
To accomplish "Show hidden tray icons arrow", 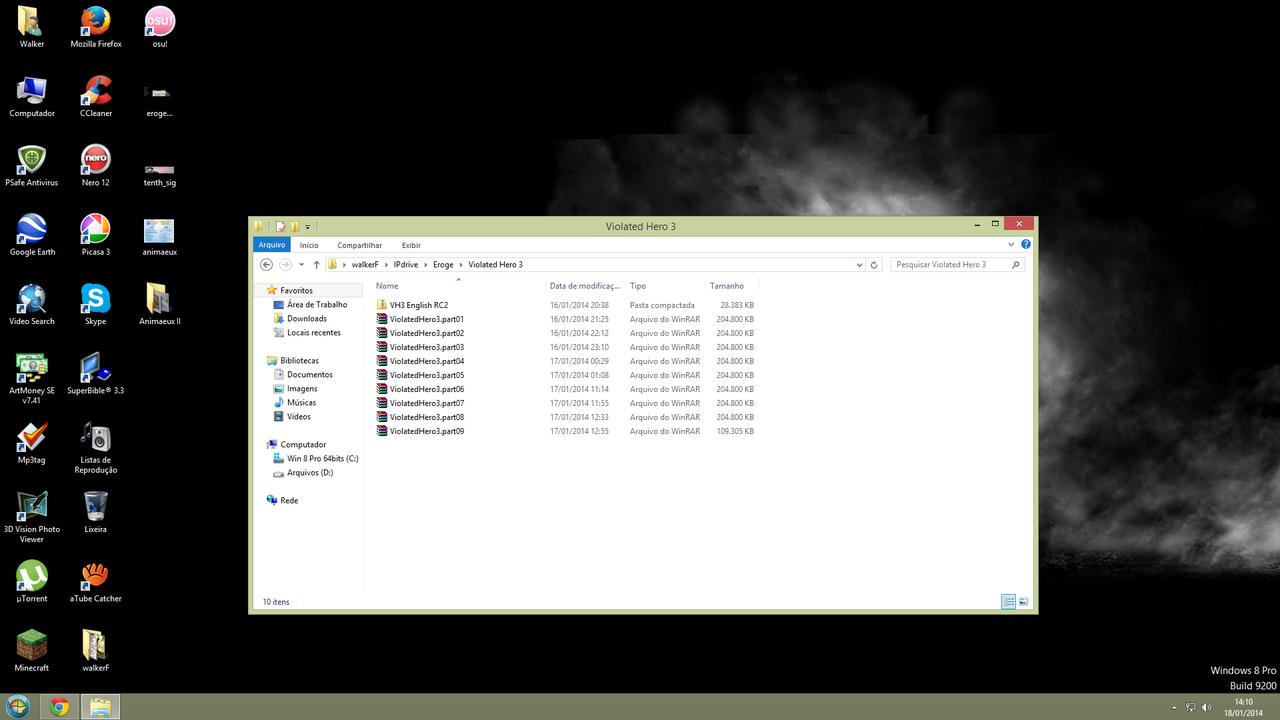I will (x=1172, y=707).
